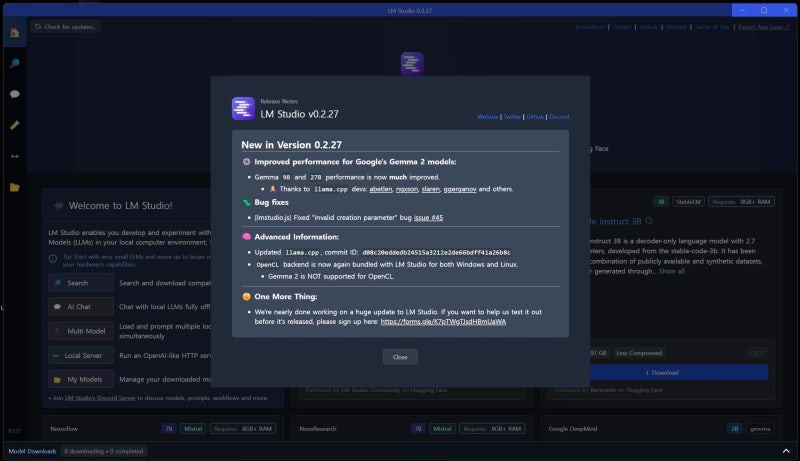Screen dimensions: 800x461
Task: Close the release notes dialog
Action: click(400, 357)
